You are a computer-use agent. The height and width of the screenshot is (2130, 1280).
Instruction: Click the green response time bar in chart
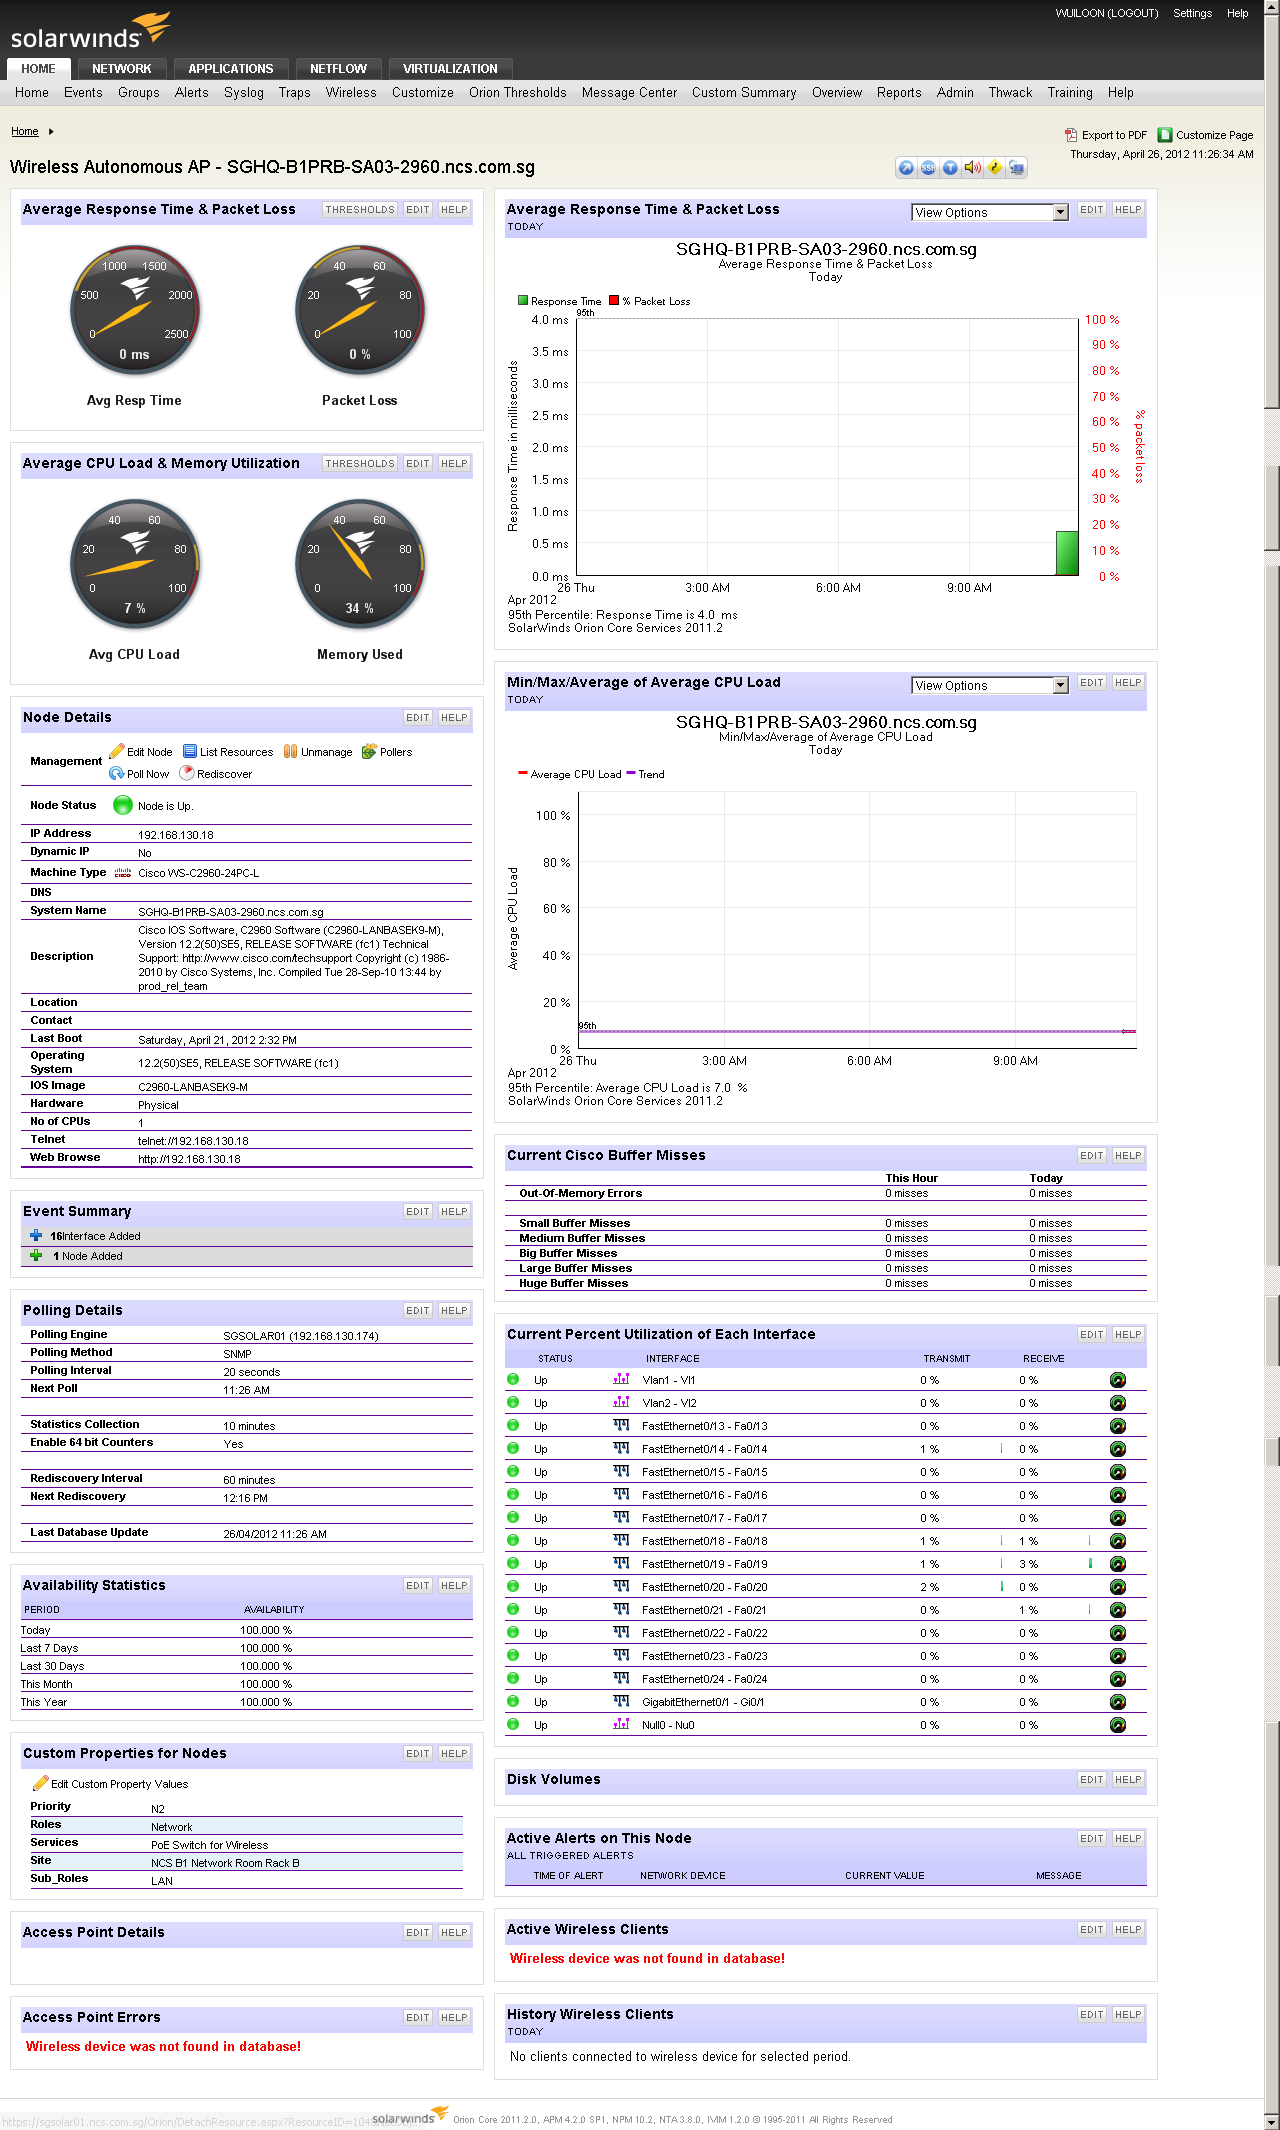point(1067,553)
